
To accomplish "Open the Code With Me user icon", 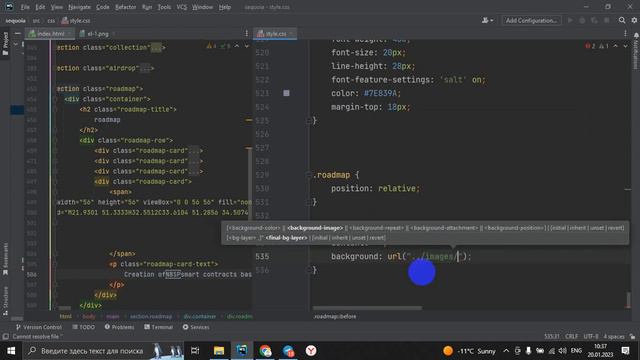I will click(487, 20).
